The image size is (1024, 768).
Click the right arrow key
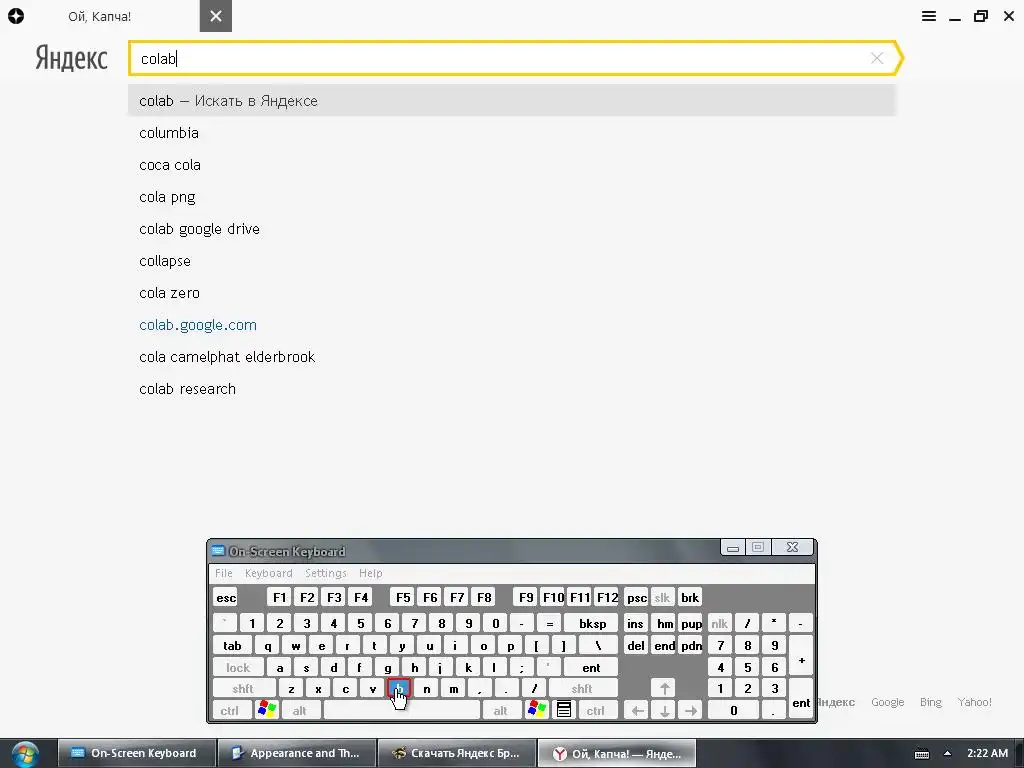[x=691, y=710]
